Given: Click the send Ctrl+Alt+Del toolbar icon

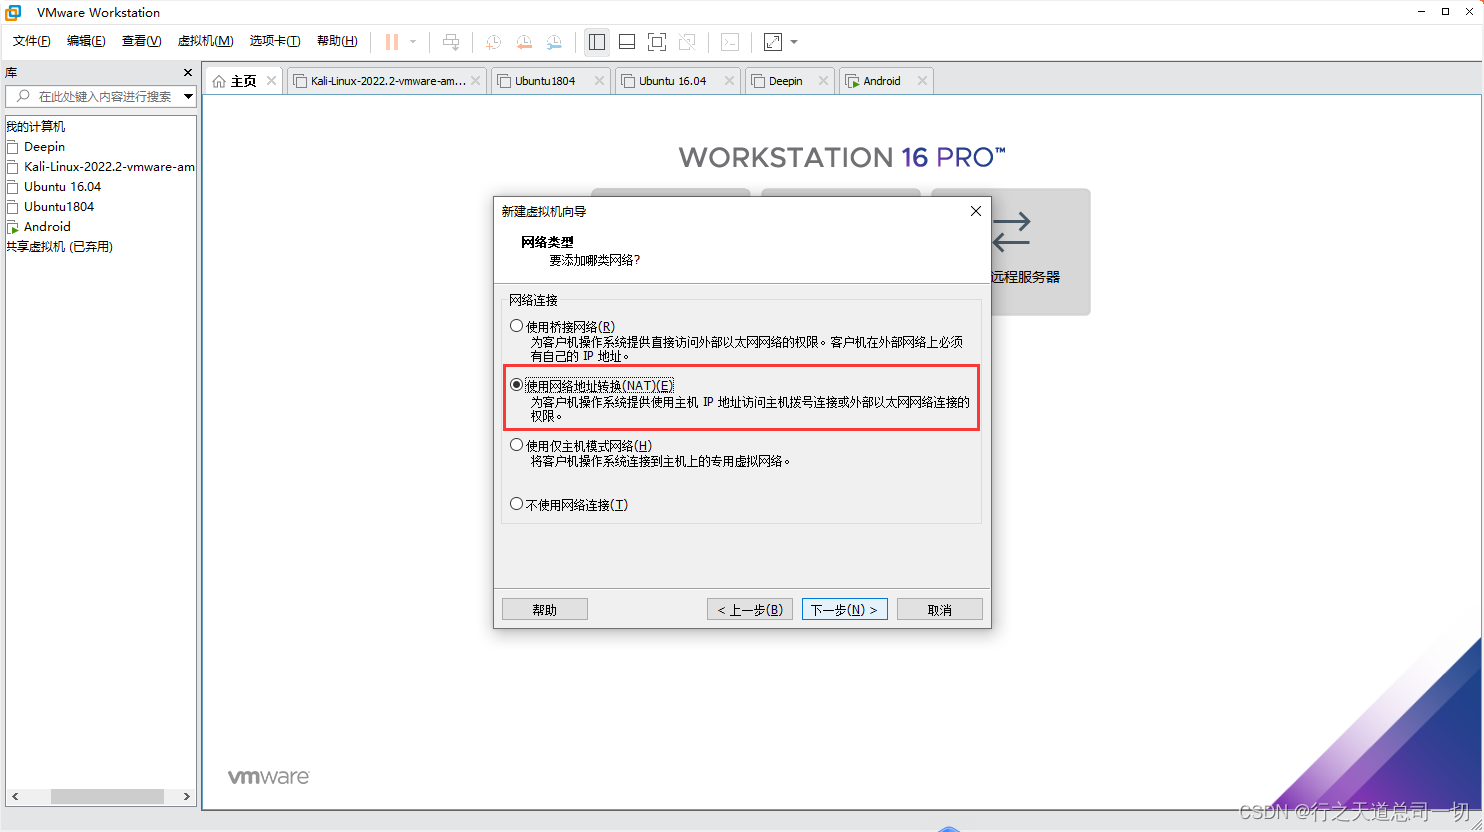Looking at the screenshot, I should click(x=451, y=42).
